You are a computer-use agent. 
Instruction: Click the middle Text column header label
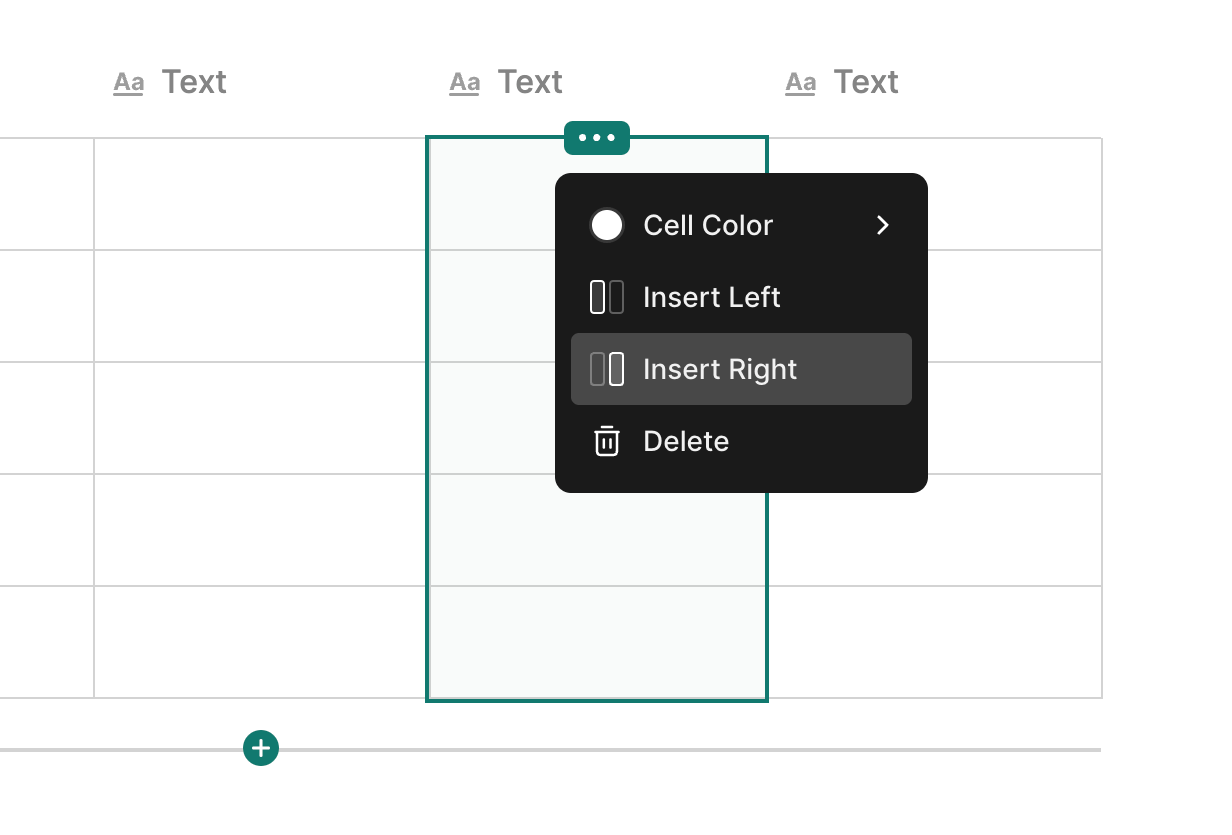pyautogui.click(x=530, y=82)
